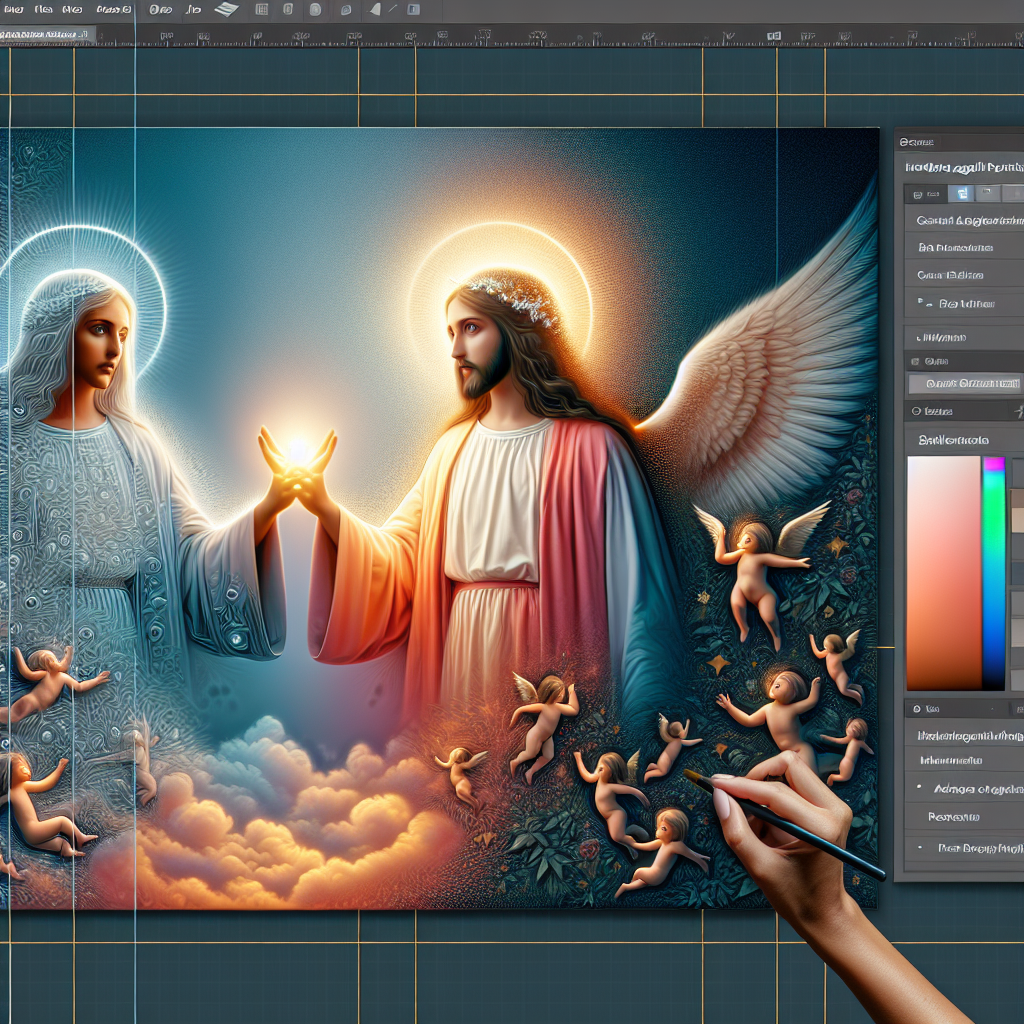Toggle the small square checkbox above the highlighted row
Viewport: 1024px width, 1024px height.
914,361
